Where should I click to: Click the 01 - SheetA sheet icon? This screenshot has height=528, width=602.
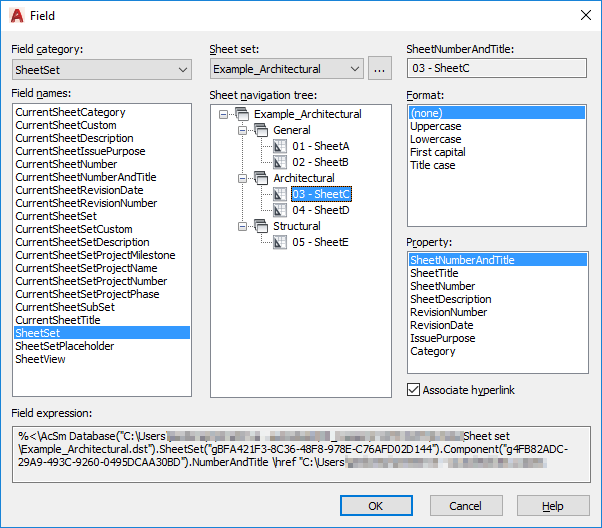tap(280, 146)
